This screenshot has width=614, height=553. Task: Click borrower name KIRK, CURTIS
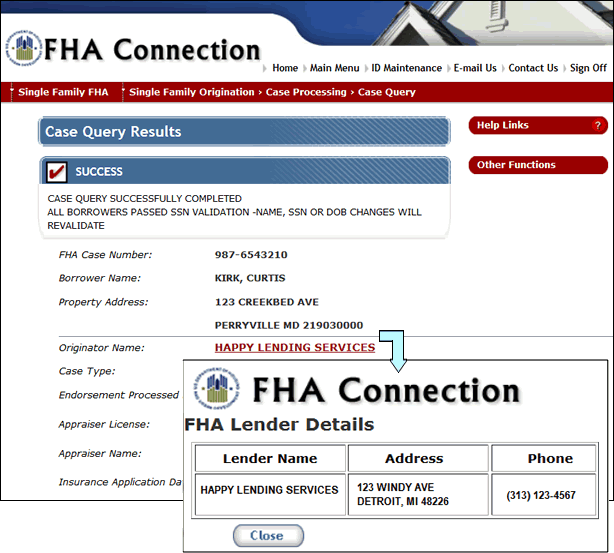pos(250,278)
